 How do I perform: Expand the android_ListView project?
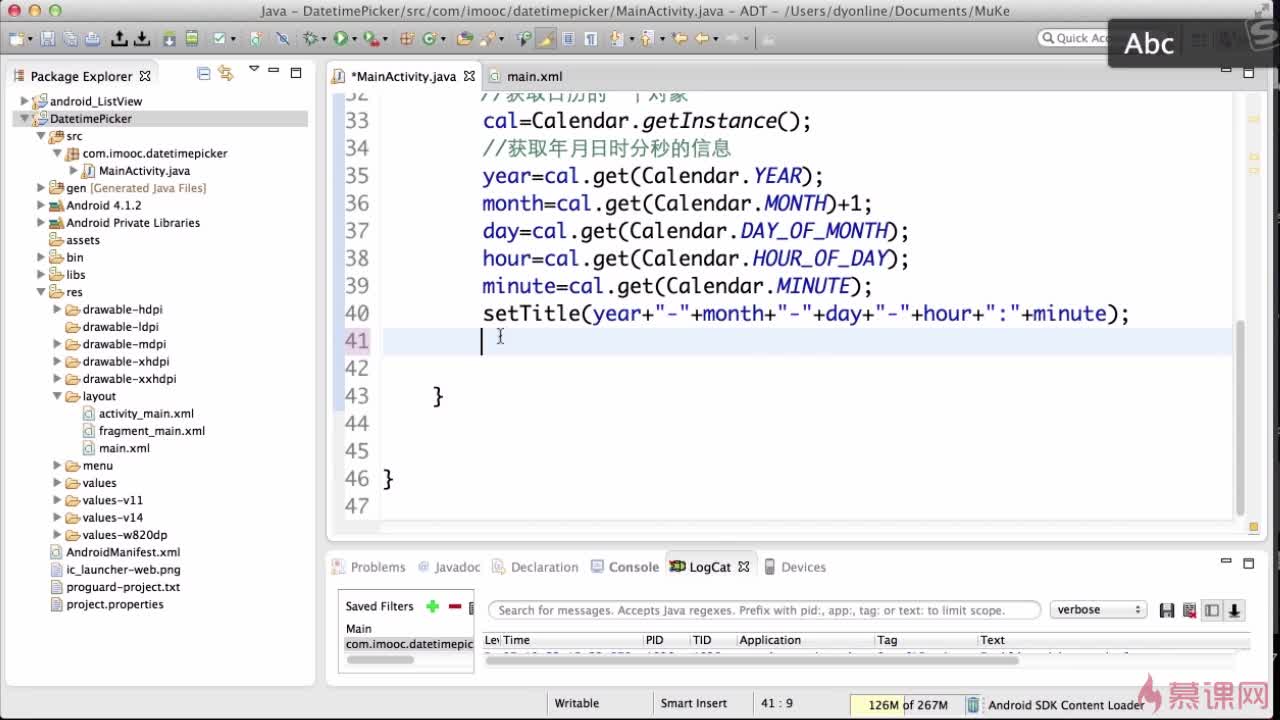pyautogui.click(x=25, y=101)
